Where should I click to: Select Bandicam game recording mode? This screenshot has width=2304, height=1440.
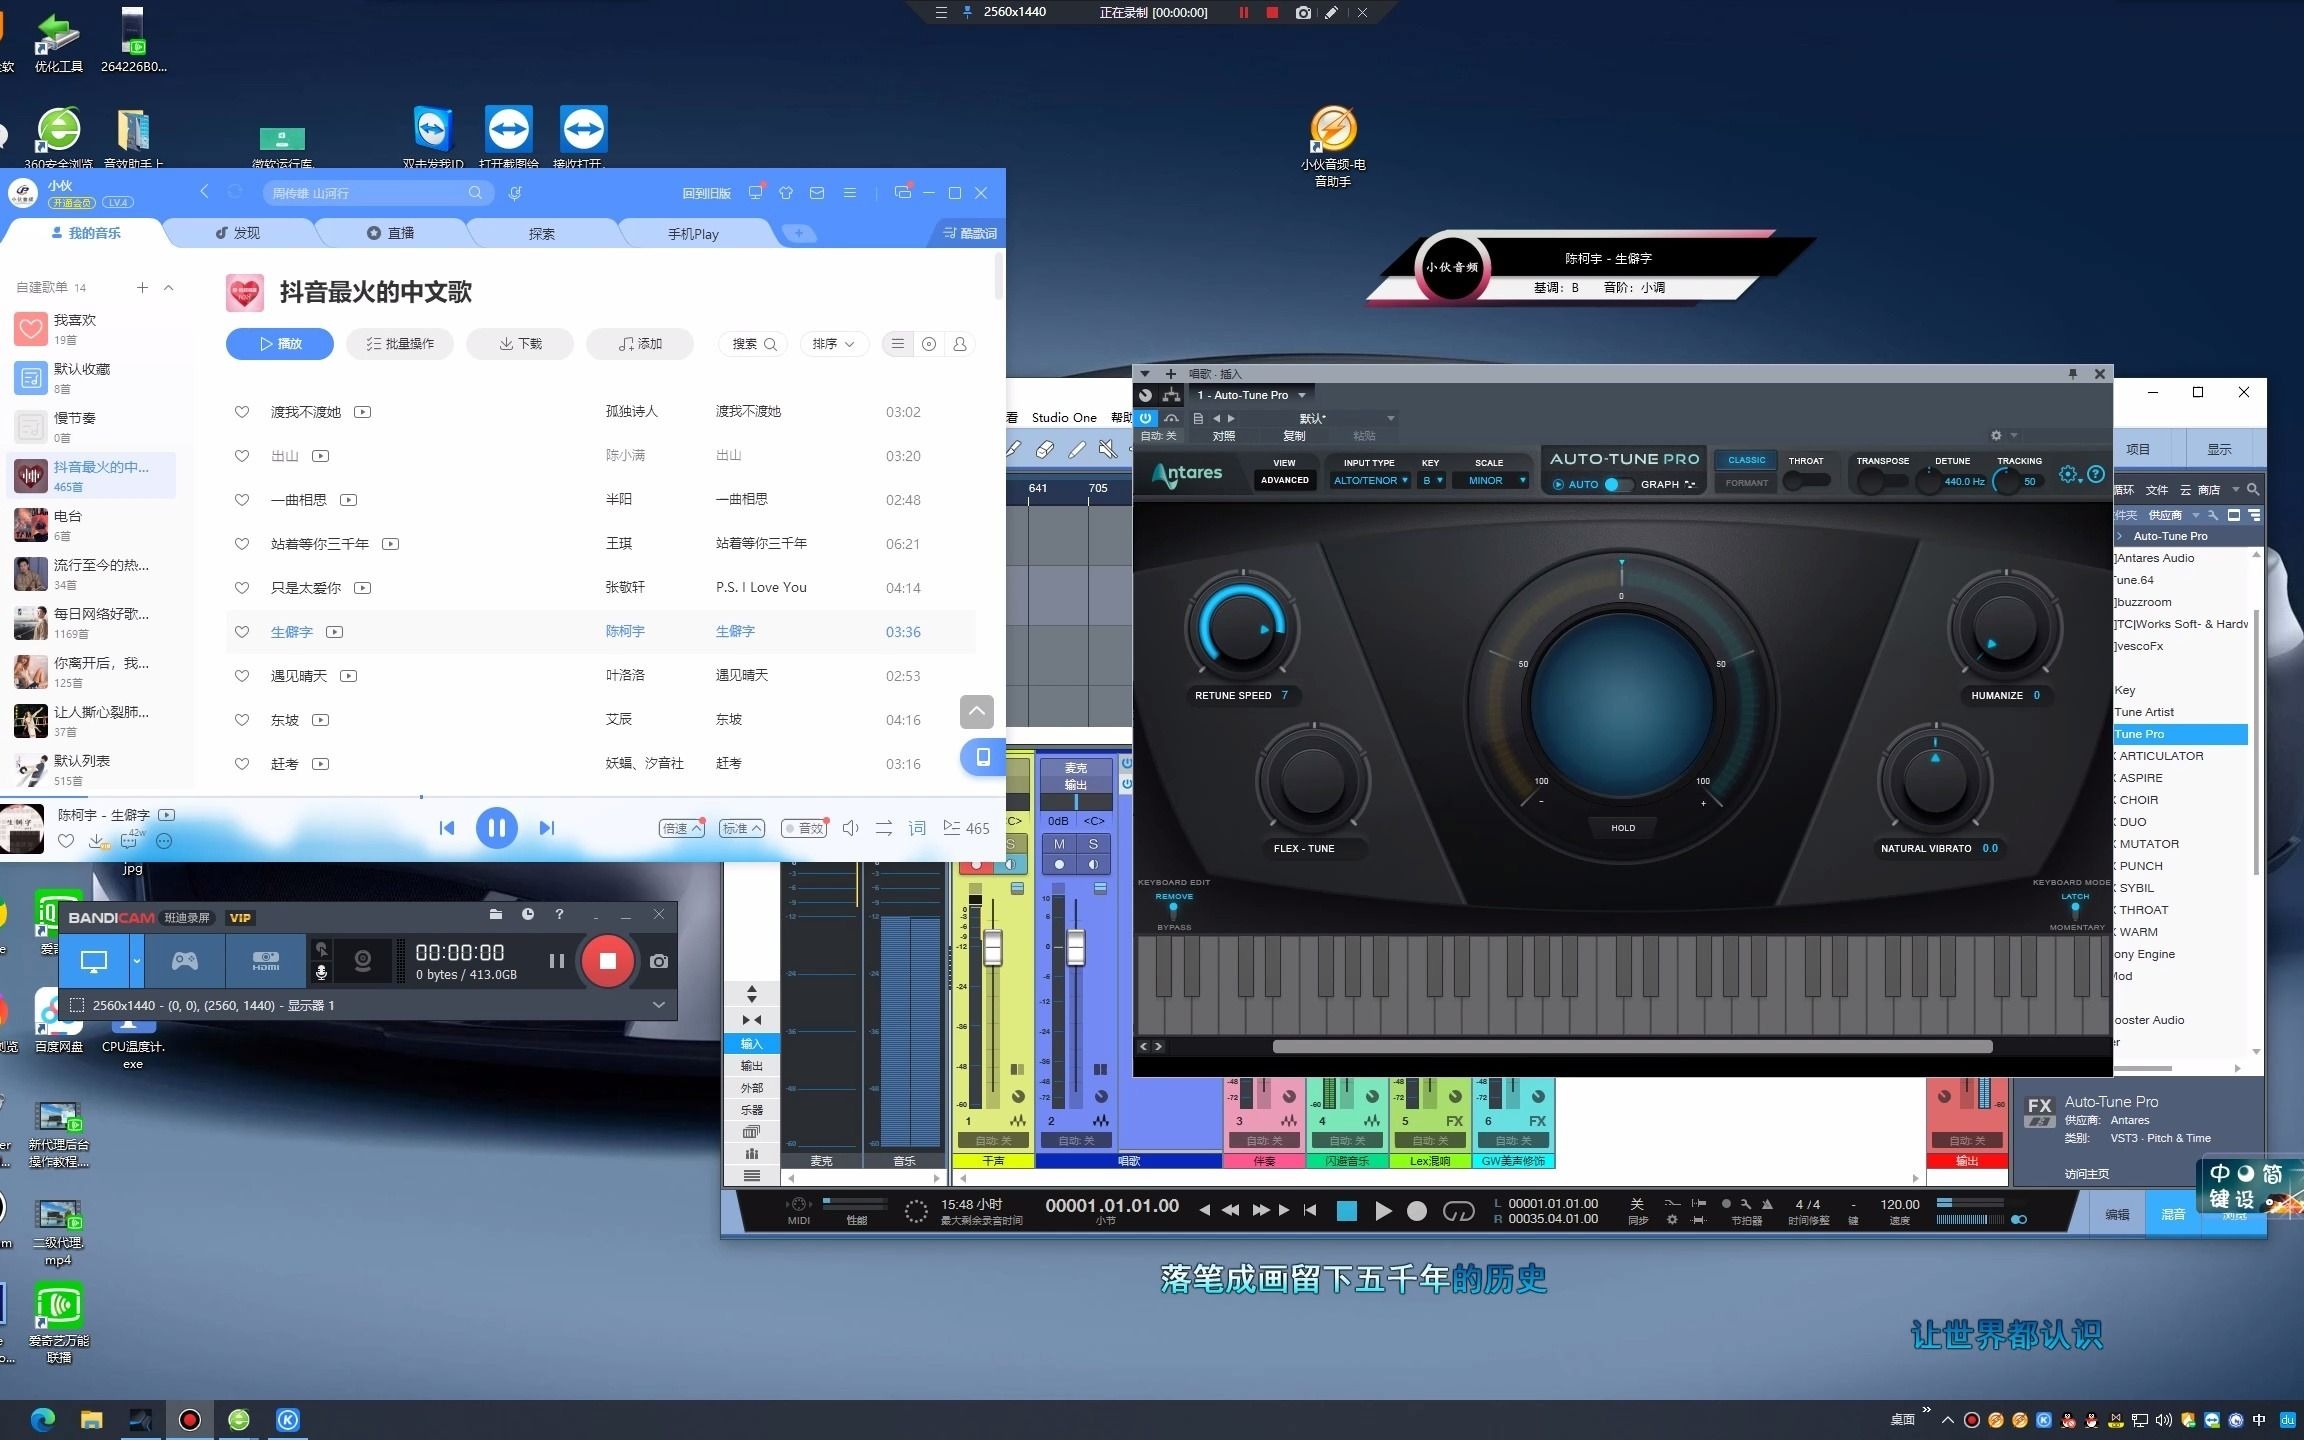tap(185, 961)
